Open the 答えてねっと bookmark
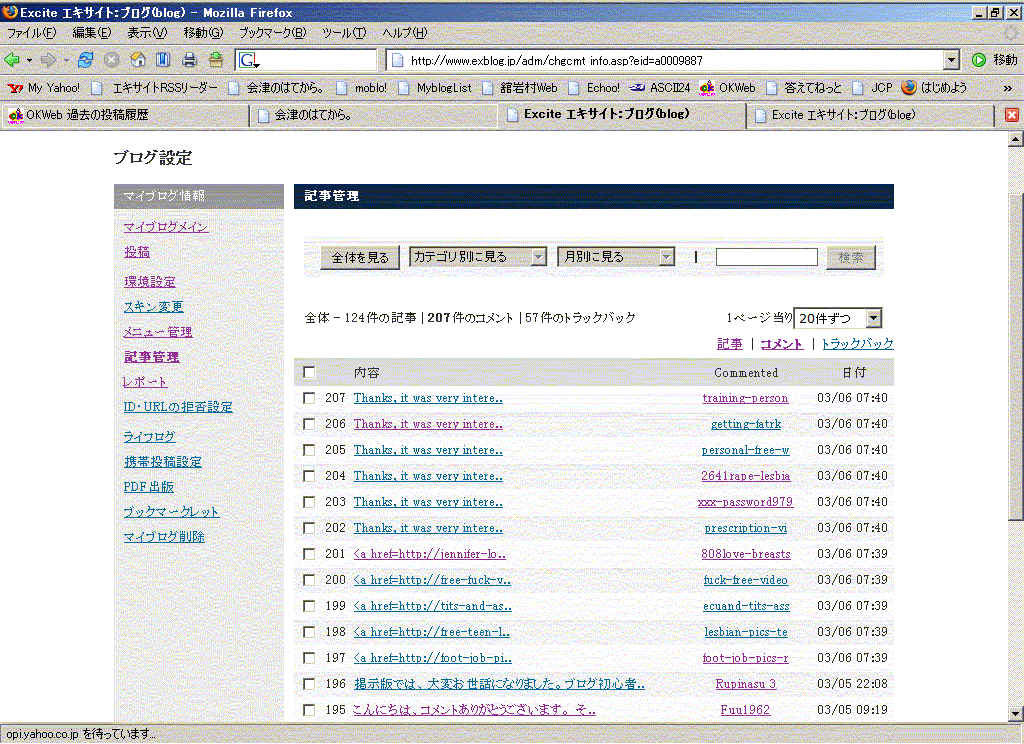The image size is (1024, 744). (805, 88)
